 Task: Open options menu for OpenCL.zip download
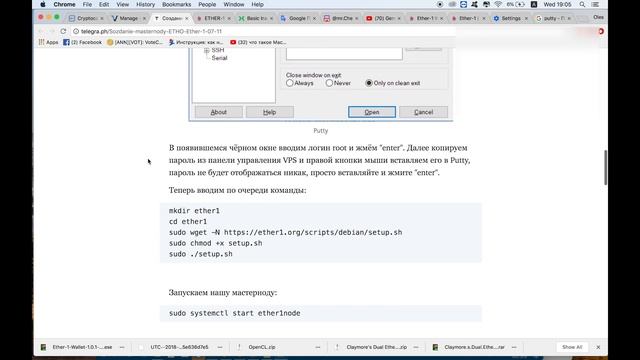coord(318,347)
